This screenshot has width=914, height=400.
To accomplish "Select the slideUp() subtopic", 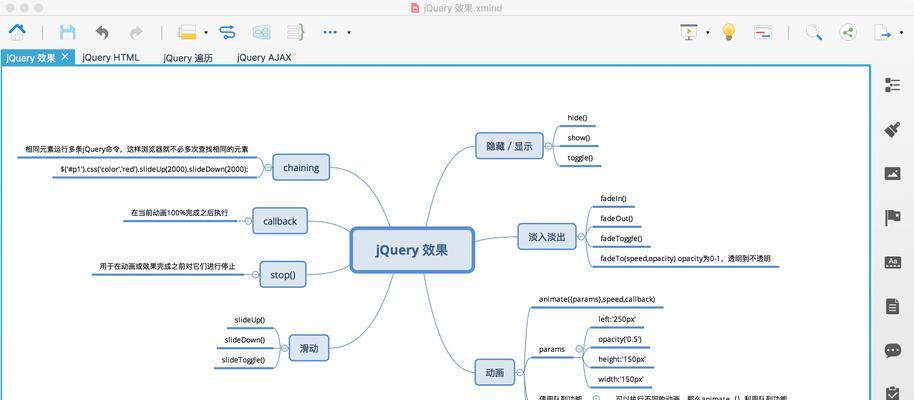I will [250, 320].
